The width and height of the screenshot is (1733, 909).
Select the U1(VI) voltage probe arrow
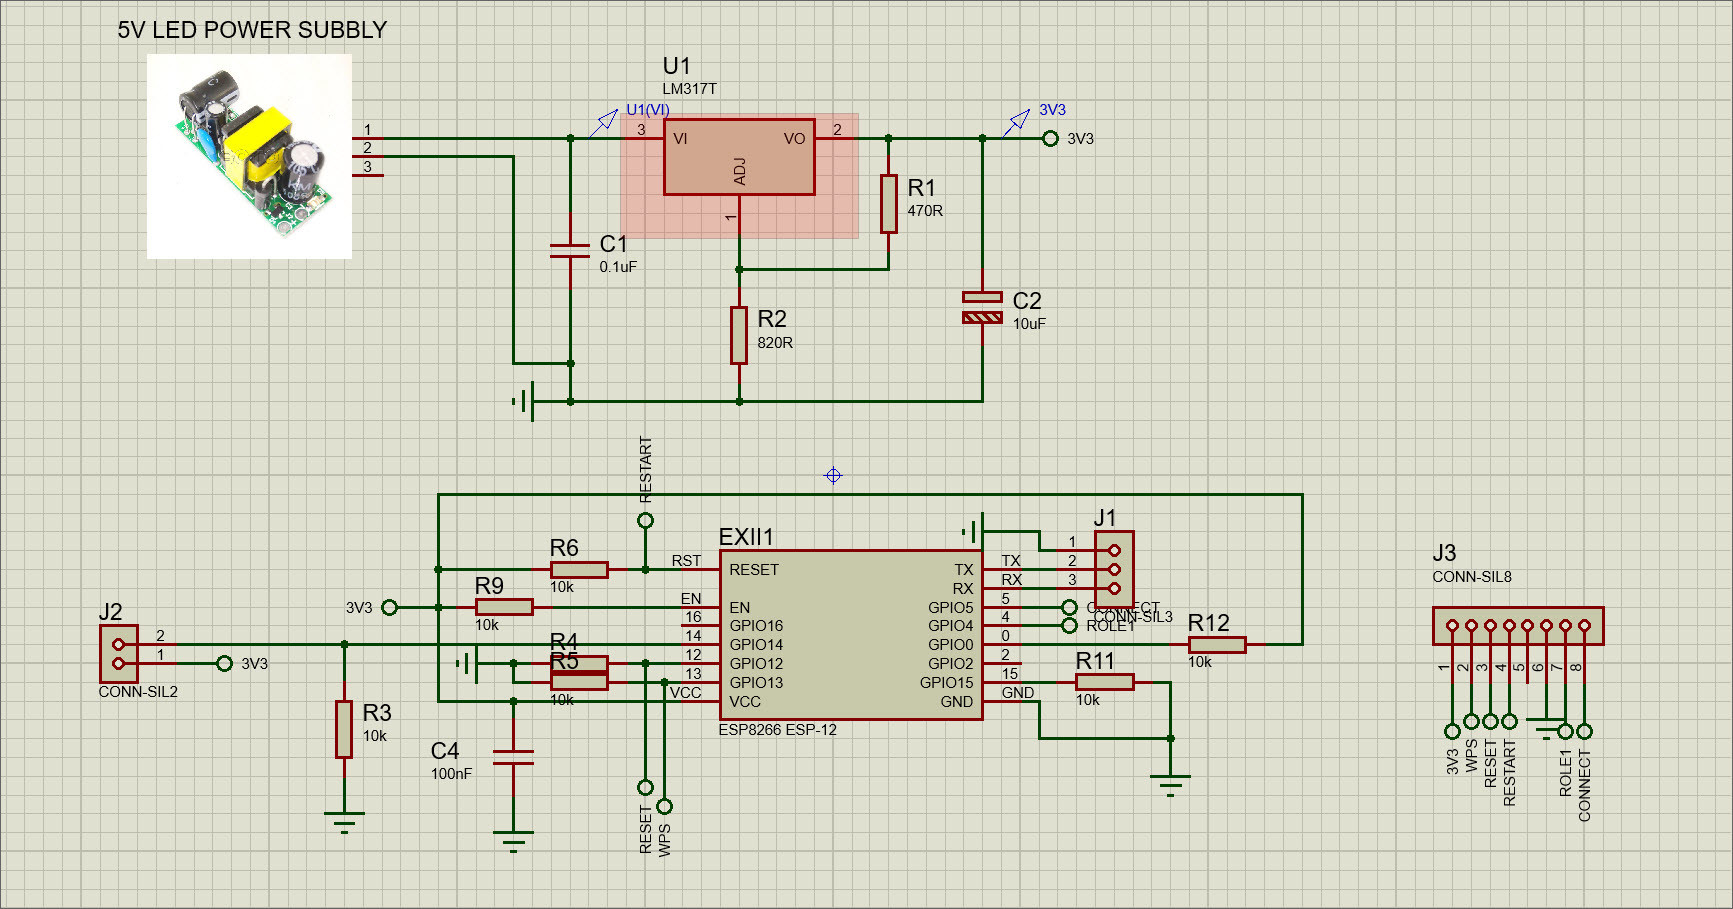pos(603,122)
